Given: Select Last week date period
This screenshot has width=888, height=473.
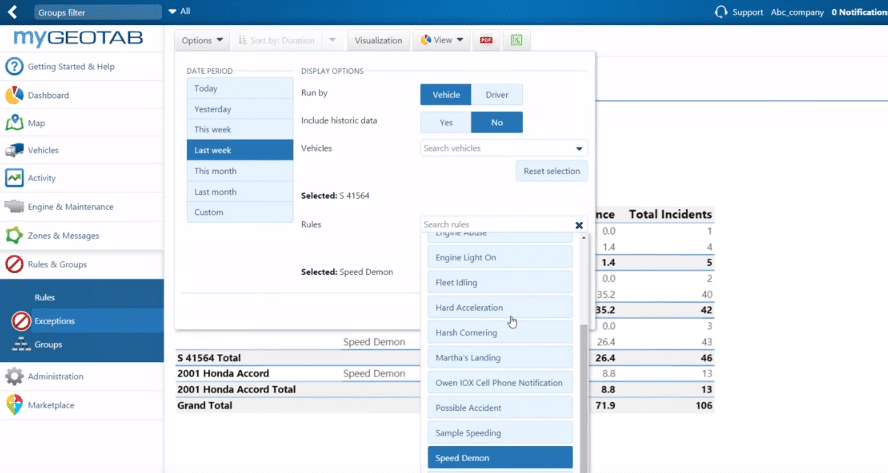Looking at the screenshot, I should click(x=240, y=150).
